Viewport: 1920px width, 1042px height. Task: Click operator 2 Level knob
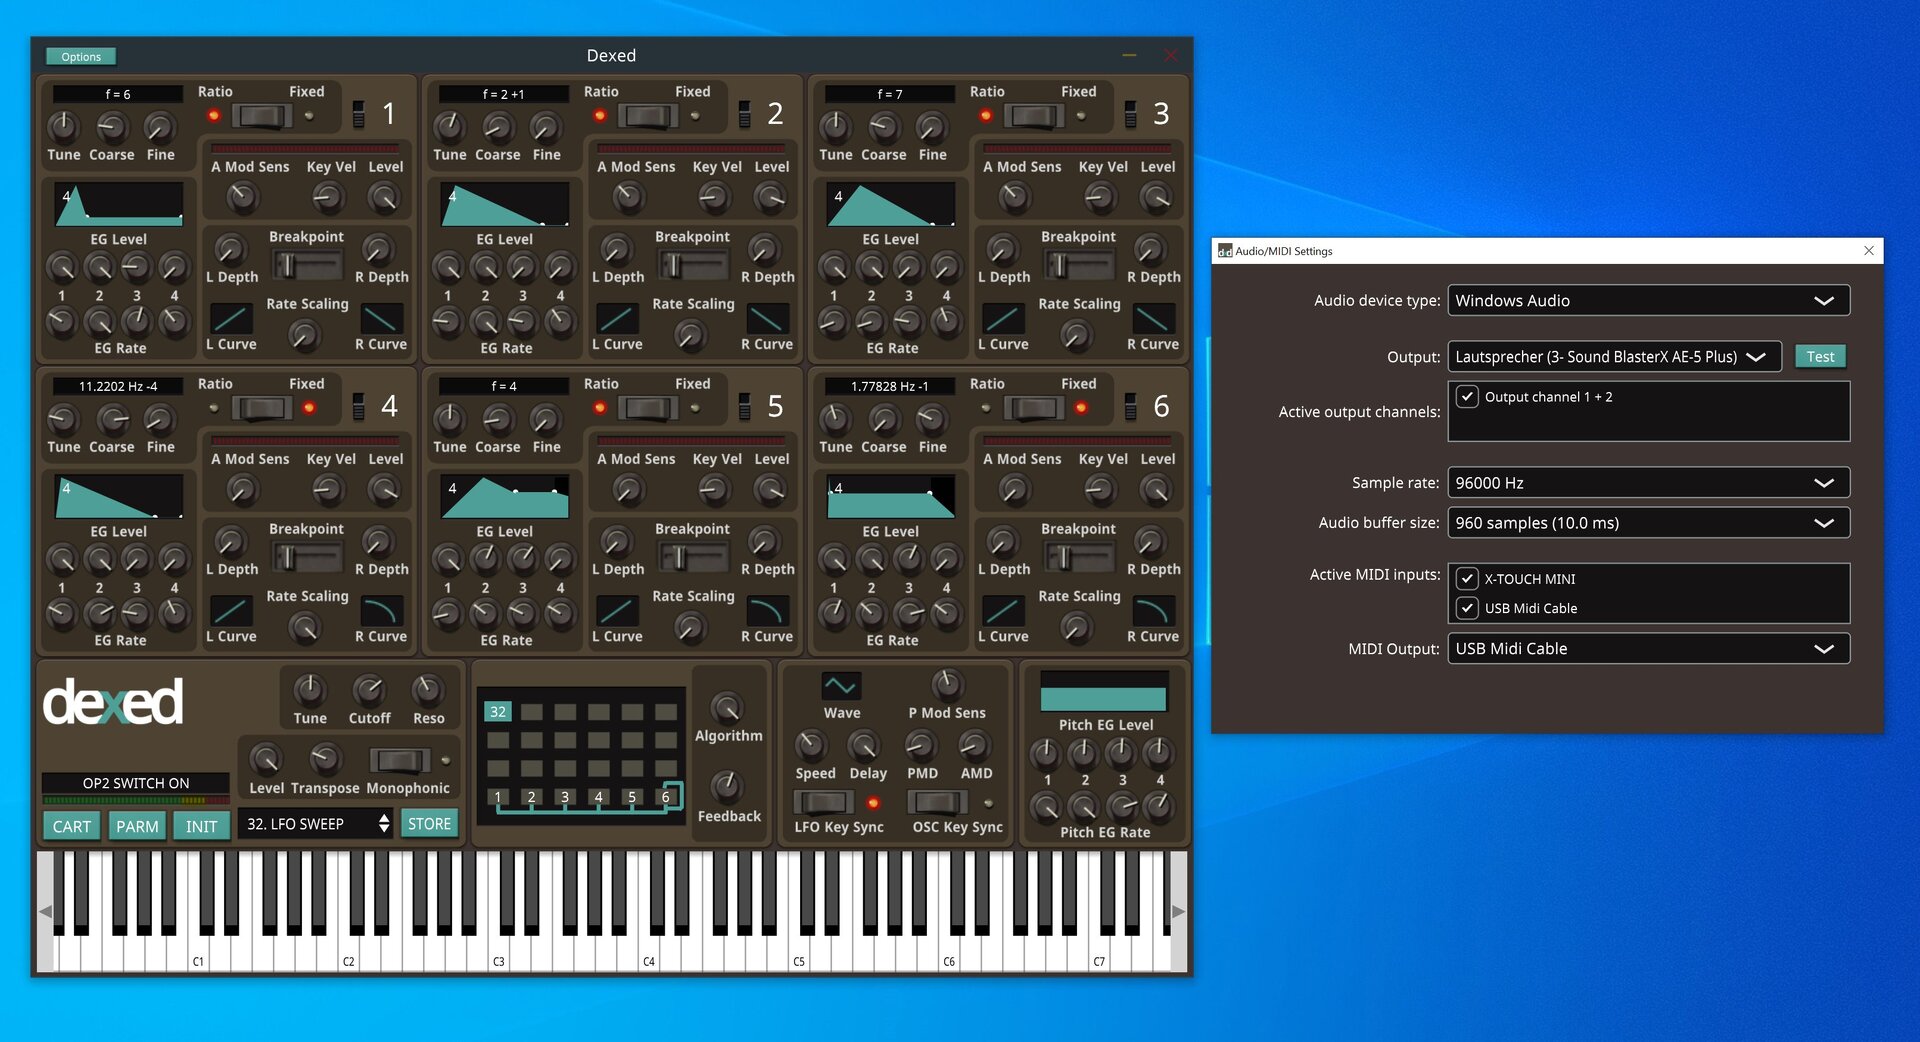(x=770, y=198)
